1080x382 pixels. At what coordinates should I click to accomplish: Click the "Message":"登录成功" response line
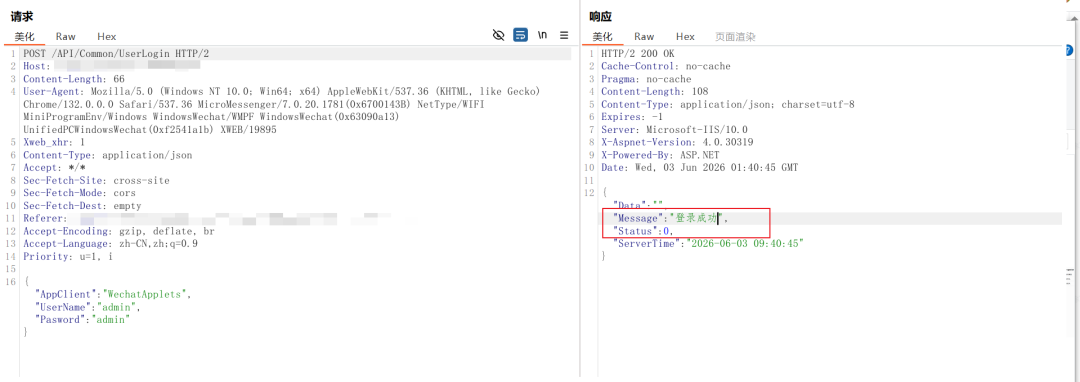coord(670,218)
